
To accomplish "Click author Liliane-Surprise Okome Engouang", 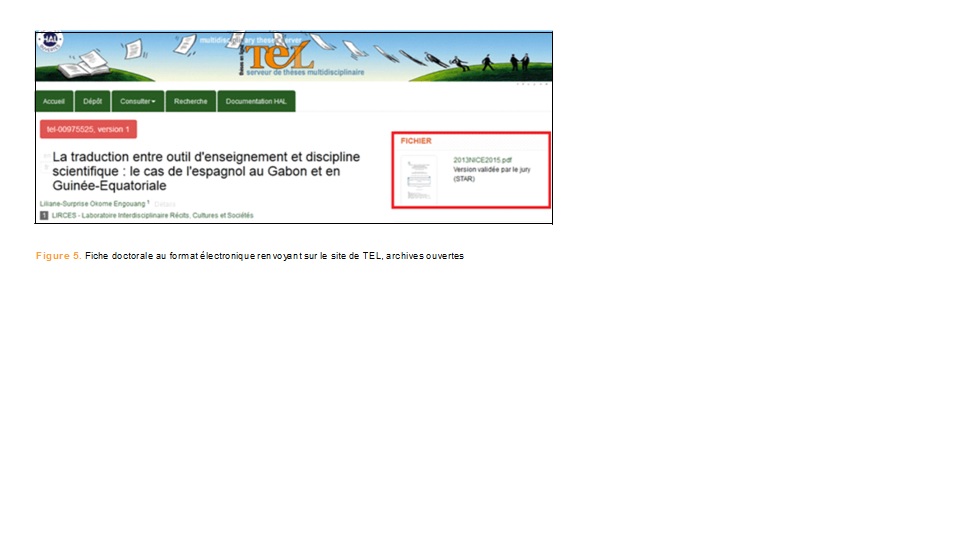I will 92,203.
